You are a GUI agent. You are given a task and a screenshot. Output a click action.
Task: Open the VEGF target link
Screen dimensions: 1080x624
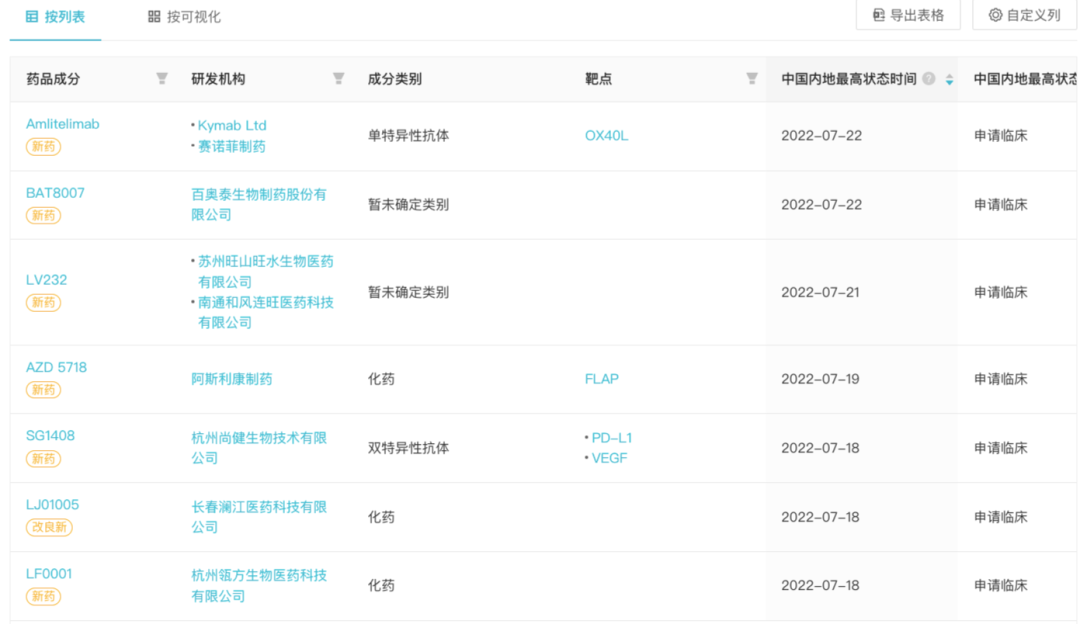click(610, 458)
